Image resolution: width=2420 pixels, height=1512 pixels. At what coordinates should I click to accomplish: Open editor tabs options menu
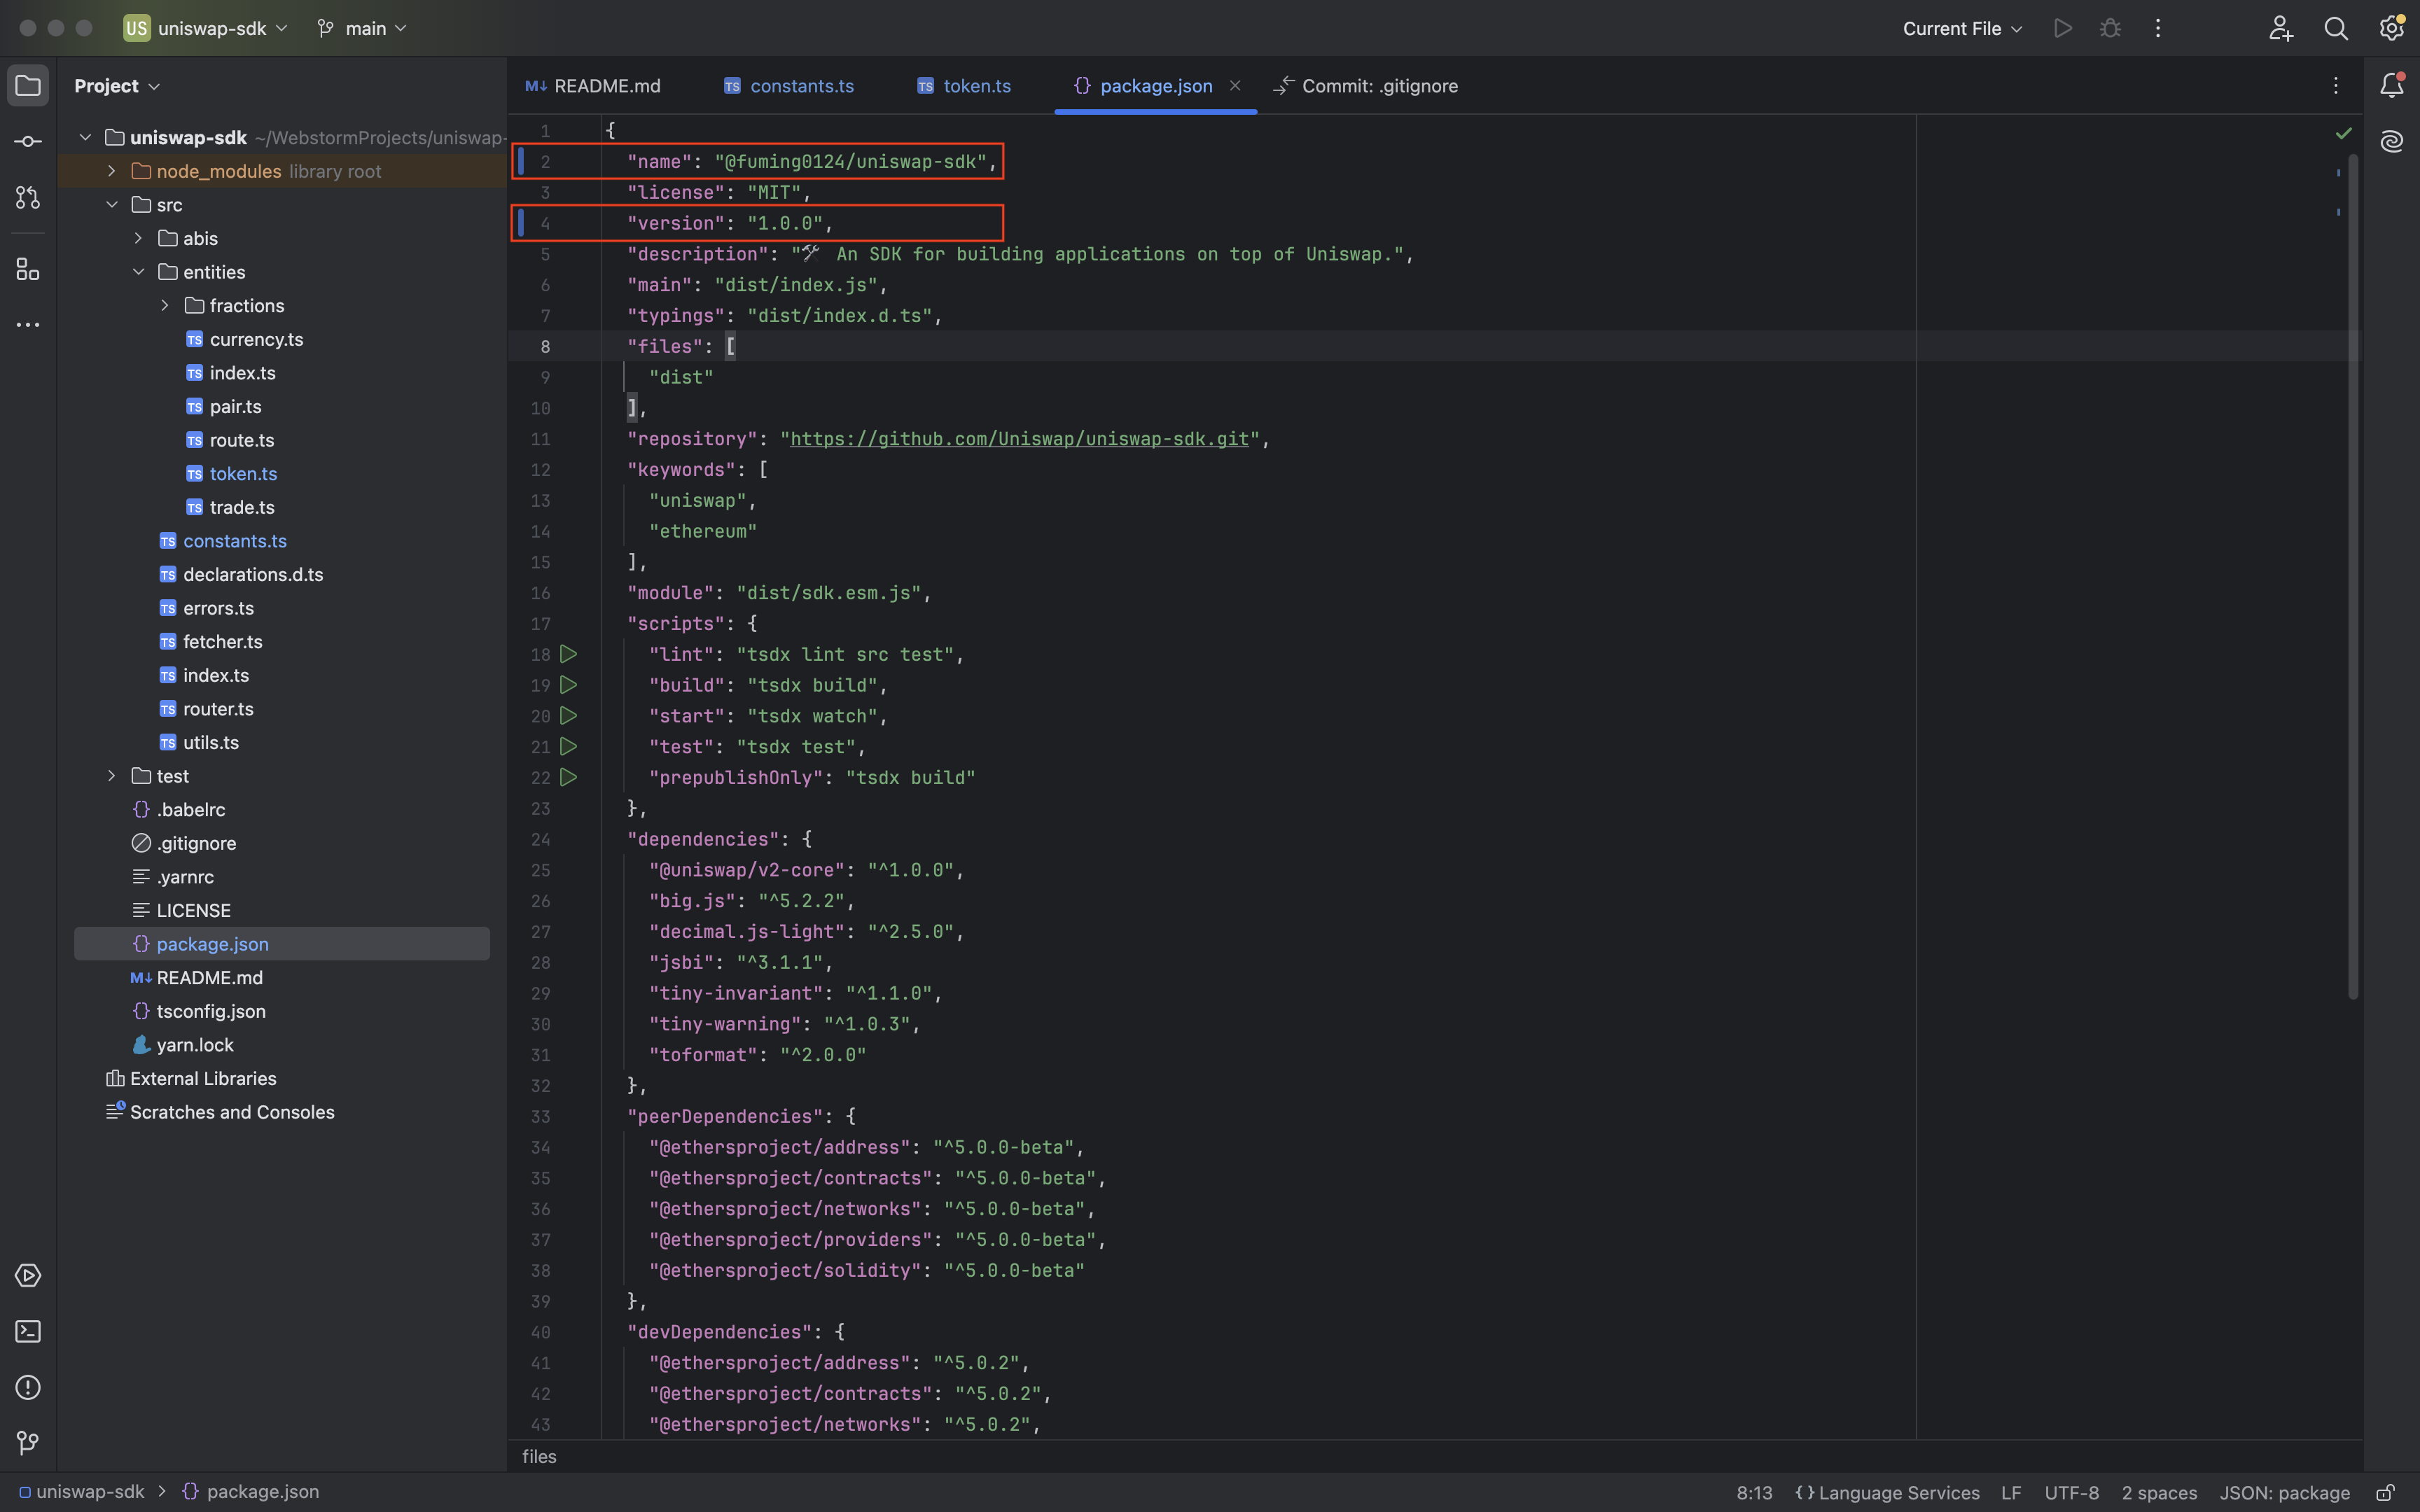point(2336,86)
